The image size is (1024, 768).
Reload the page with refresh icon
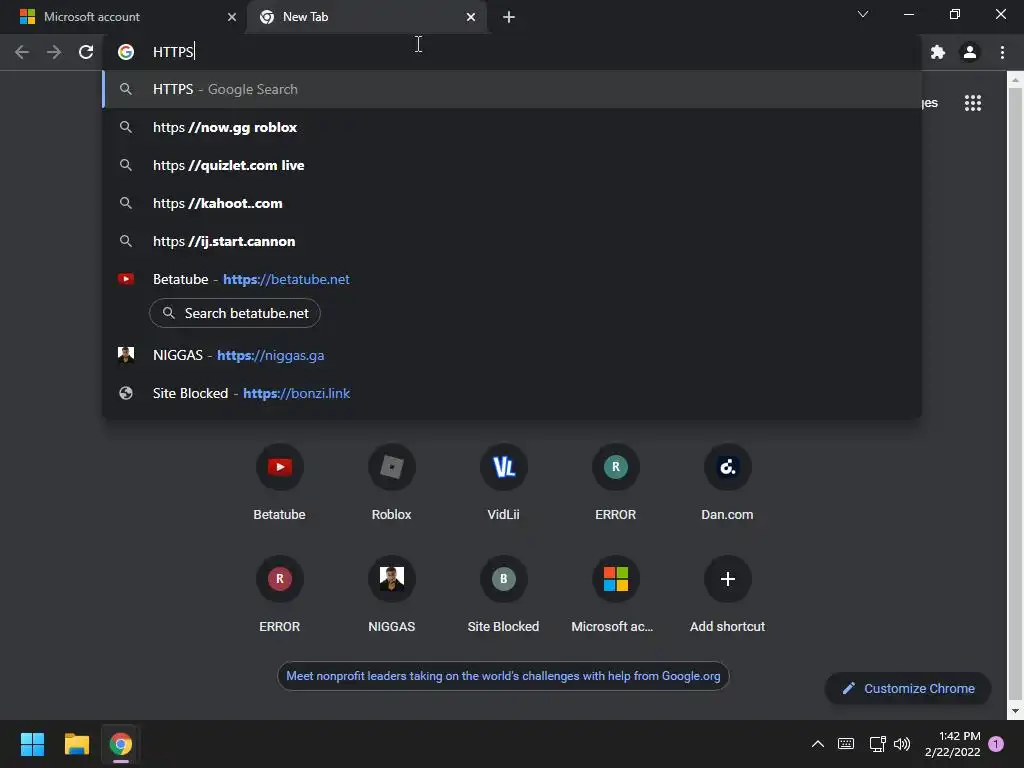point(86,52)
